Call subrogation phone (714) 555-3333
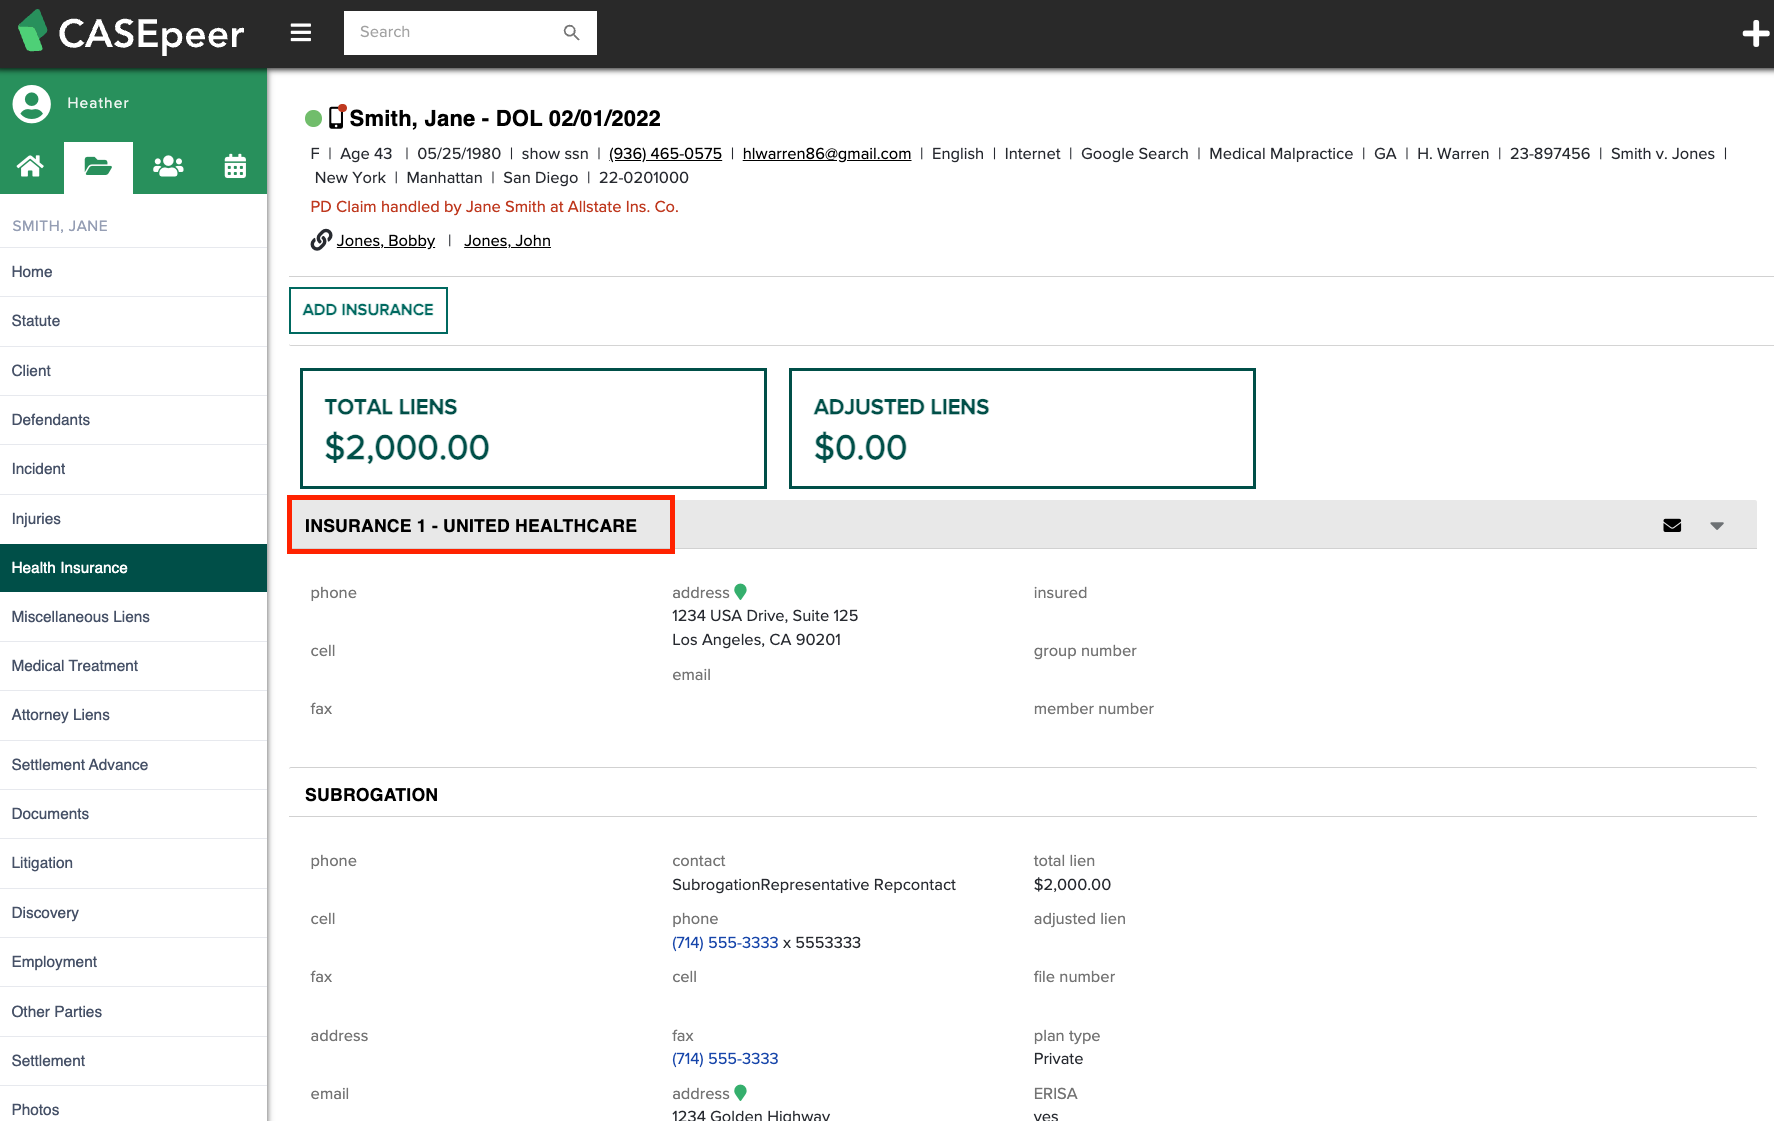1774x1121 pixels. [725, 943]
